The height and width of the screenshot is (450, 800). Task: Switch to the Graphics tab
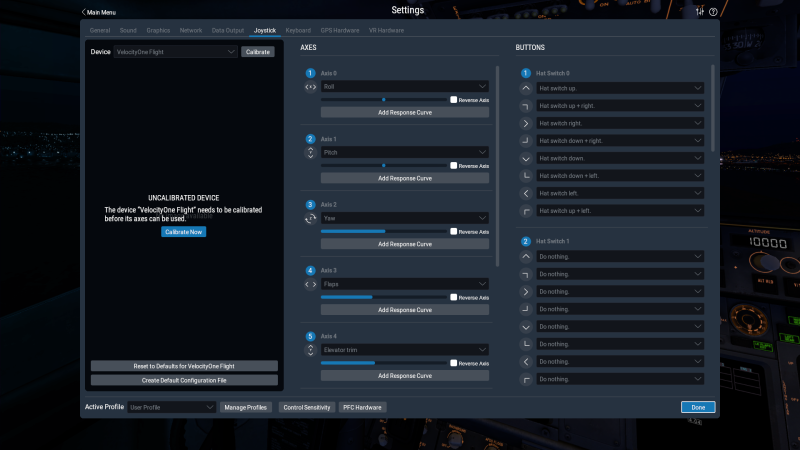point(158,31)
